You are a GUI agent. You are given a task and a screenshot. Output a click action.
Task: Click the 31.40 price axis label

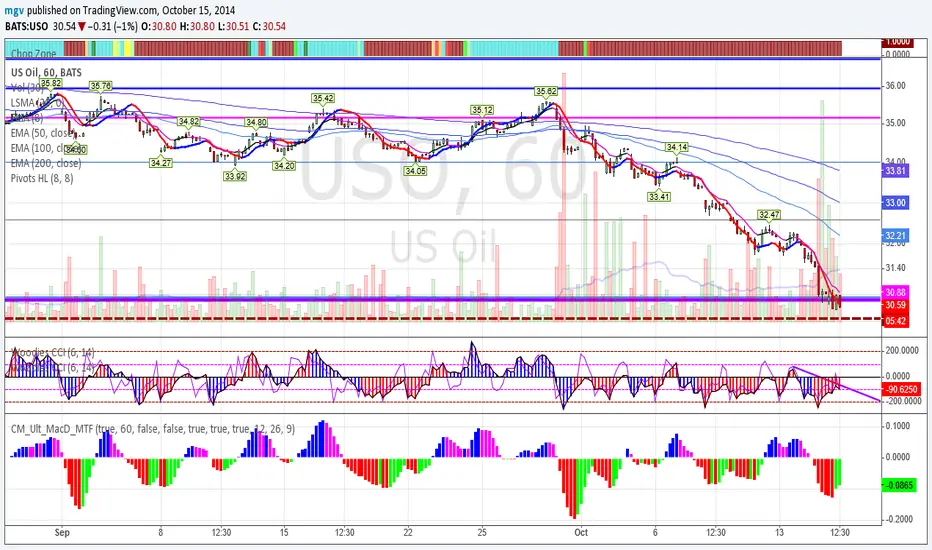click(895, 268)
